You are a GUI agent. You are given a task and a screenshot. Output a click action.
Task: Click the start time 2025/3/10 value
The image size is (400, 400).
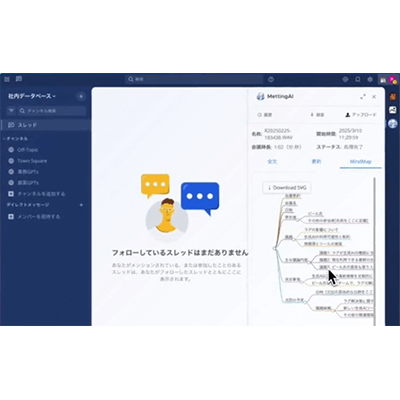point(350,134)
